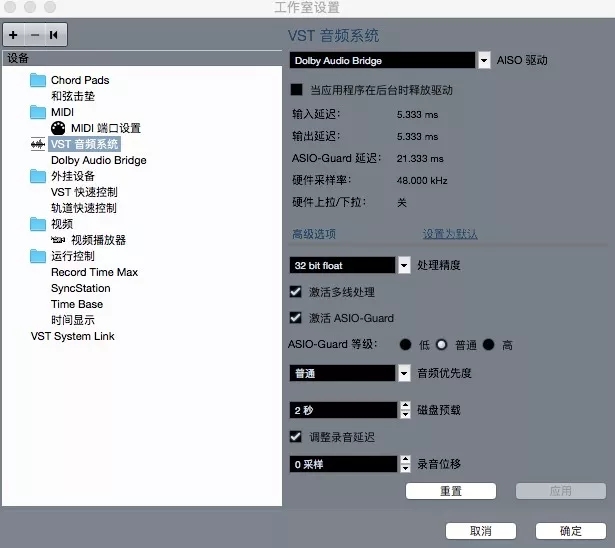Open the 外挂设备 folder icon
The height and width of the screenshot is (548, 615).
[x=38, y=176]
